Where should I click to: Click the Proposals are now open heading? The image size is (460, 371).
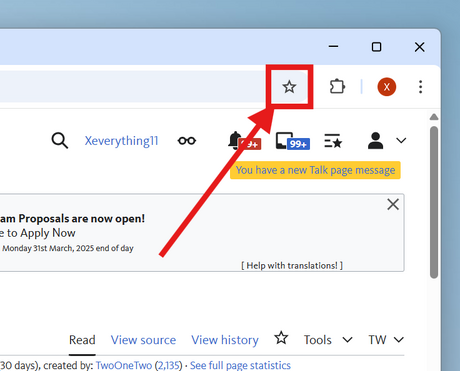tap(82, 219)
